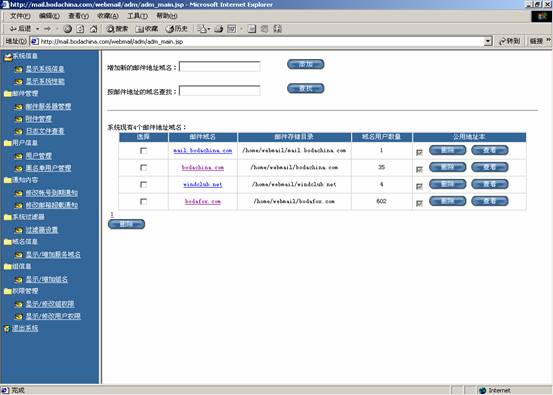553x395 pixels.
Task: Open the Back button history dropdown arrow
Action: [37, 29]
